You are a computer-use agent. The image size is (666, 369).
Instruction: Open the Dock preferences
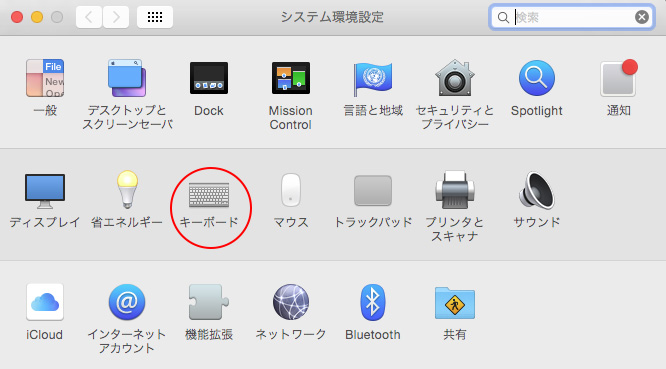[209, 78]
